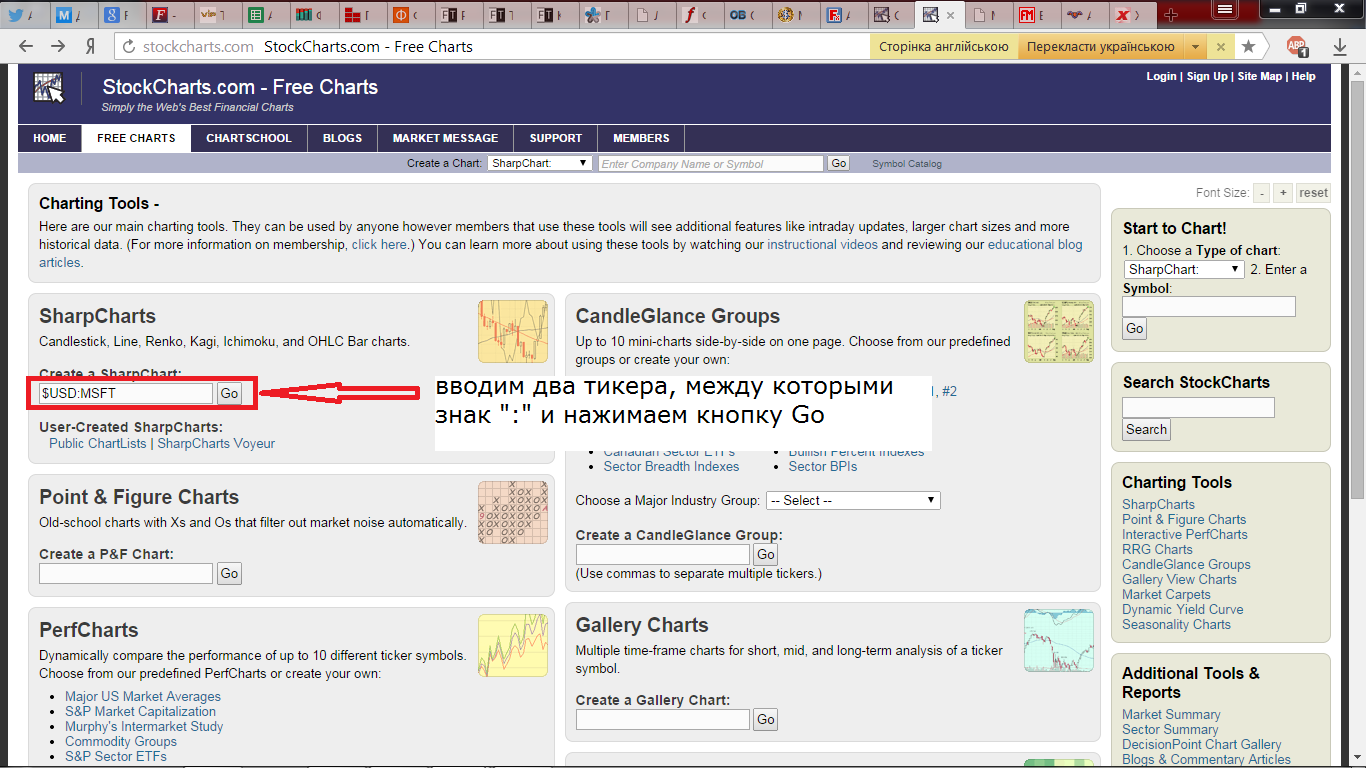Click the browser forward arrow
This screenshot has width=1366, height=768.
click(x=58, y=47)
